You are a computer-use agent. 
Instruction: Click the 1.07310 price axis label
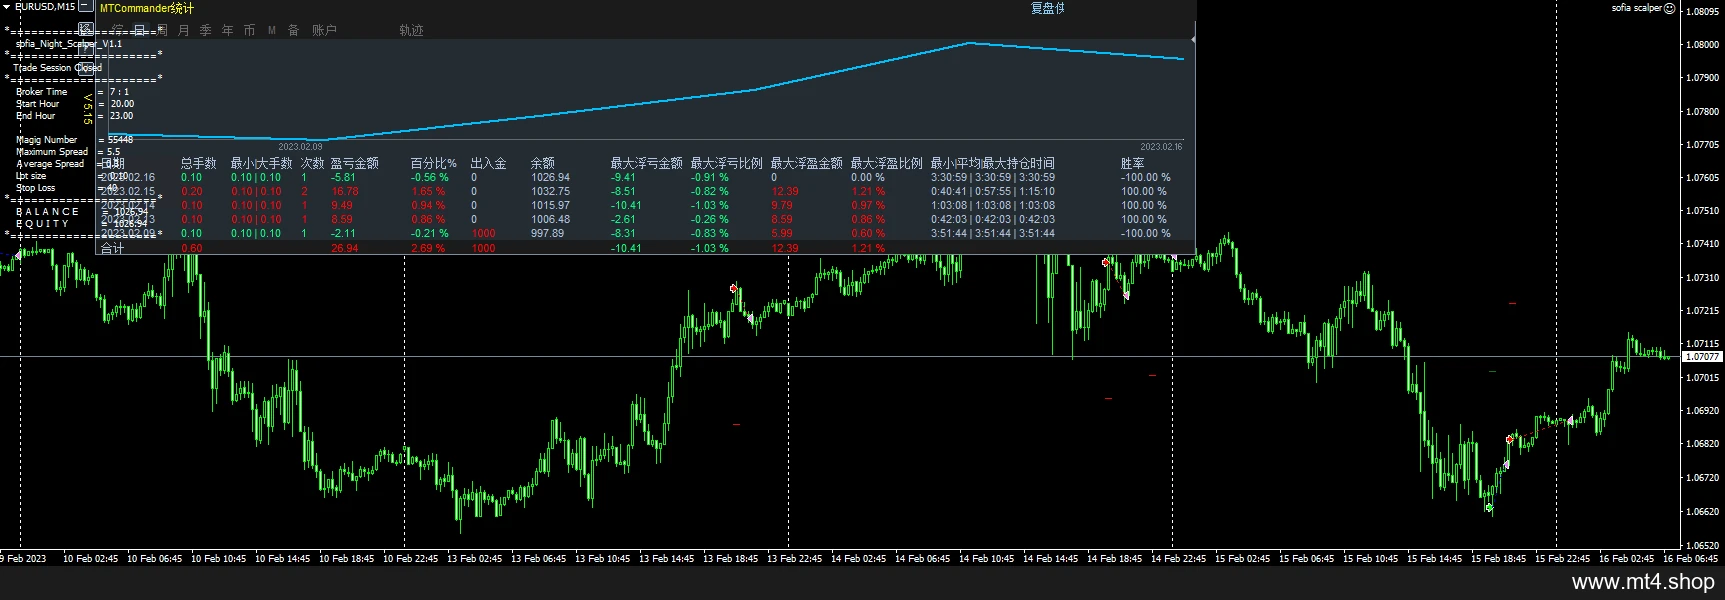point(1703,277)
